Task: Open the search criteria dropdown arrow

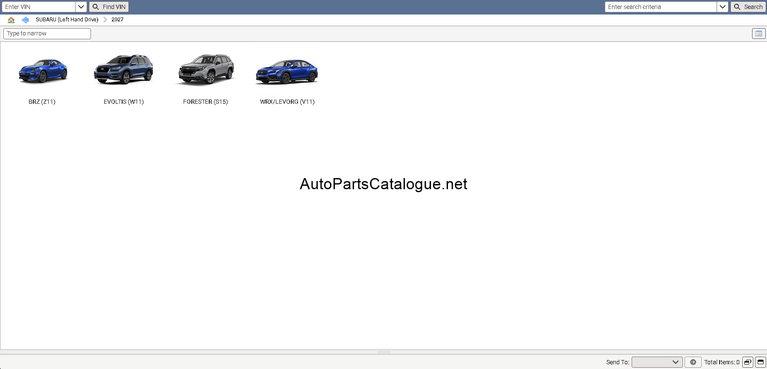Action: [x=722, y=7]
